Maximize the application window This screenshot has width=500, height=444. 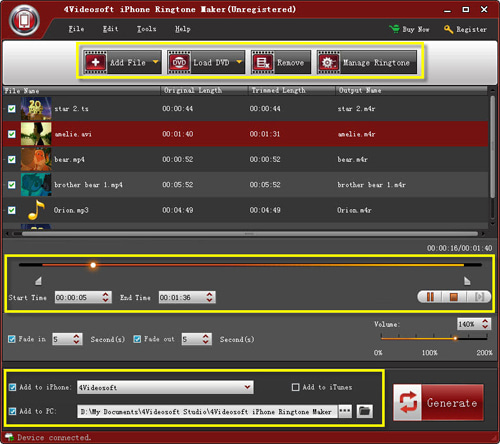(x=466, y=10)
